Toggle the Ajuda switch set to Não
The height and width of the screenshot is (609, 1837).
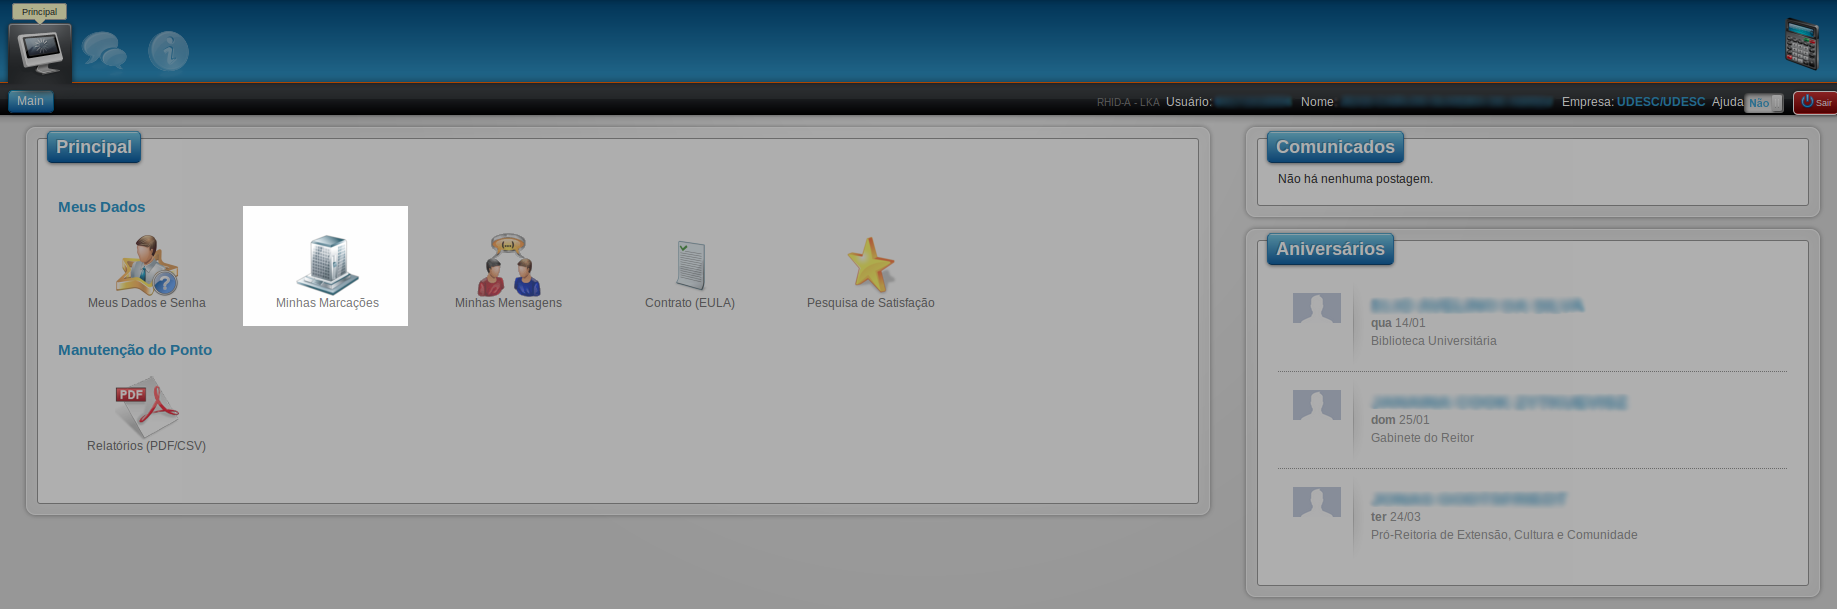tap(1763, 103)
